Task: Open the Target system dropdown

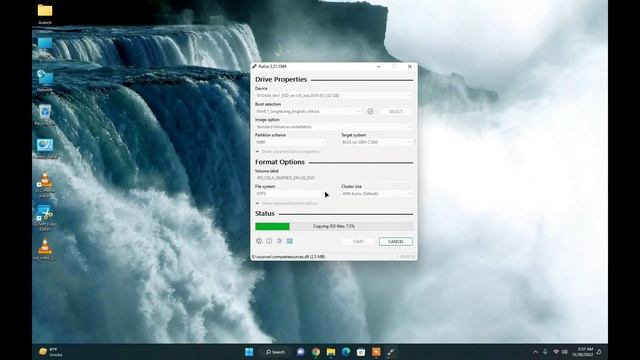Action: click(377, 142)
